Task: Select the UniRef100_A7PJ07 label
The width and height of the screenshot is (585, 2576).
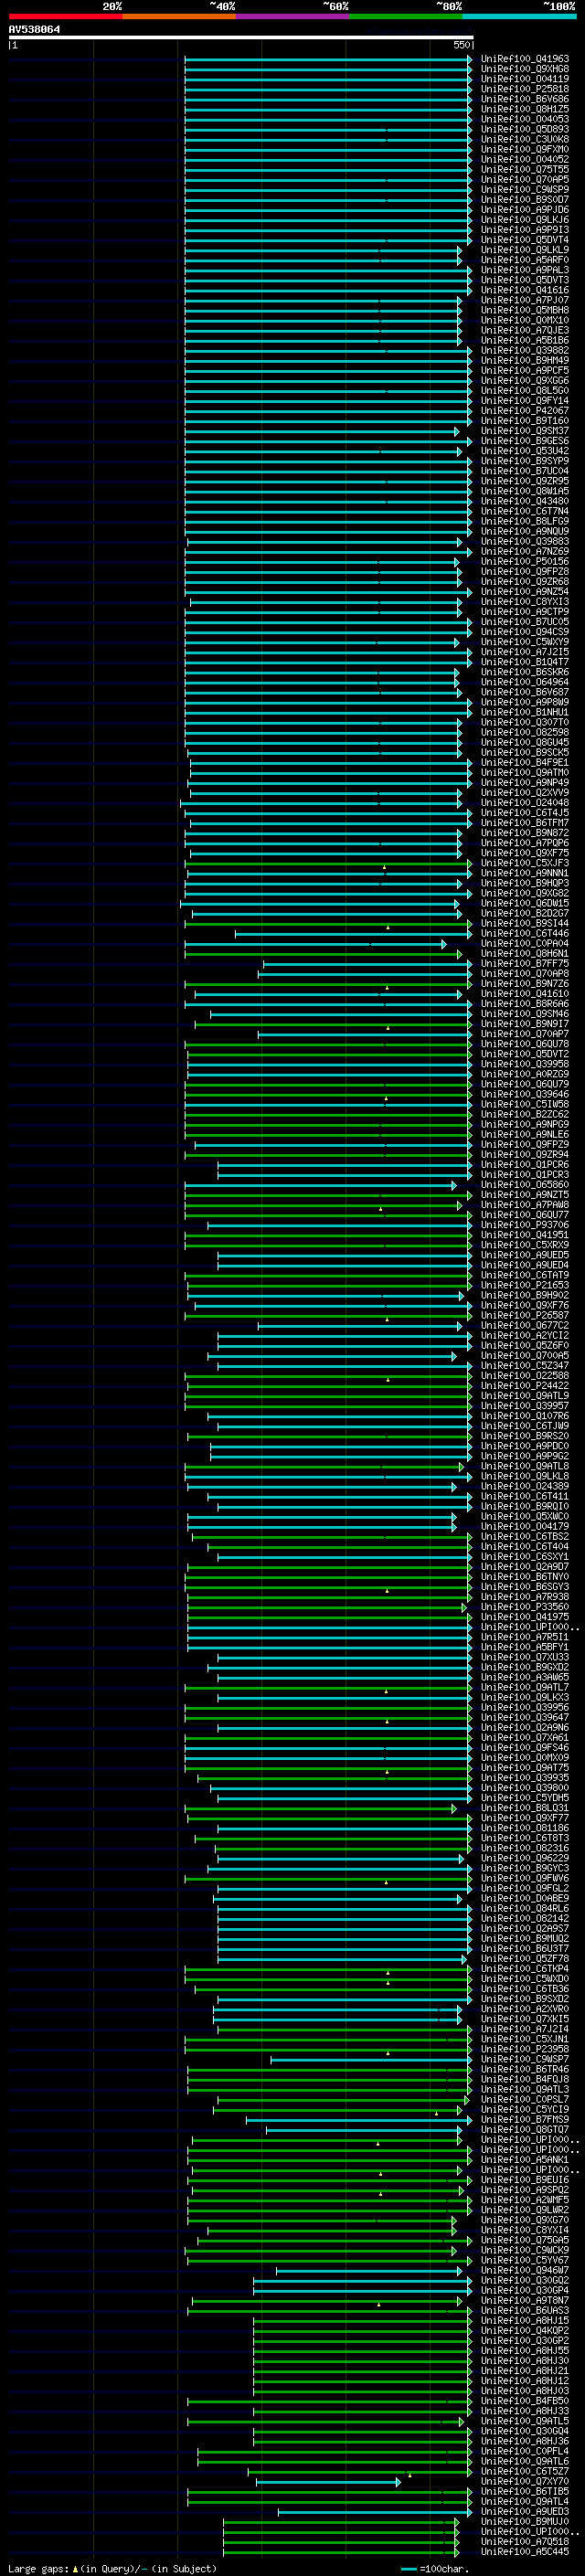Action: pyautogui.click(x=525, y=300)
